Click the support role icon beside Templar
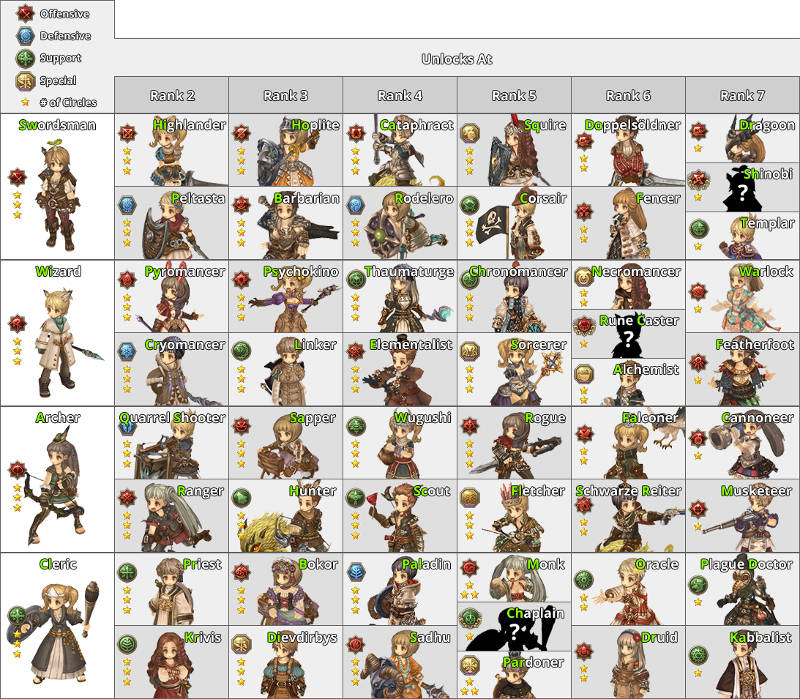800x699 pixels. point(699,228)
